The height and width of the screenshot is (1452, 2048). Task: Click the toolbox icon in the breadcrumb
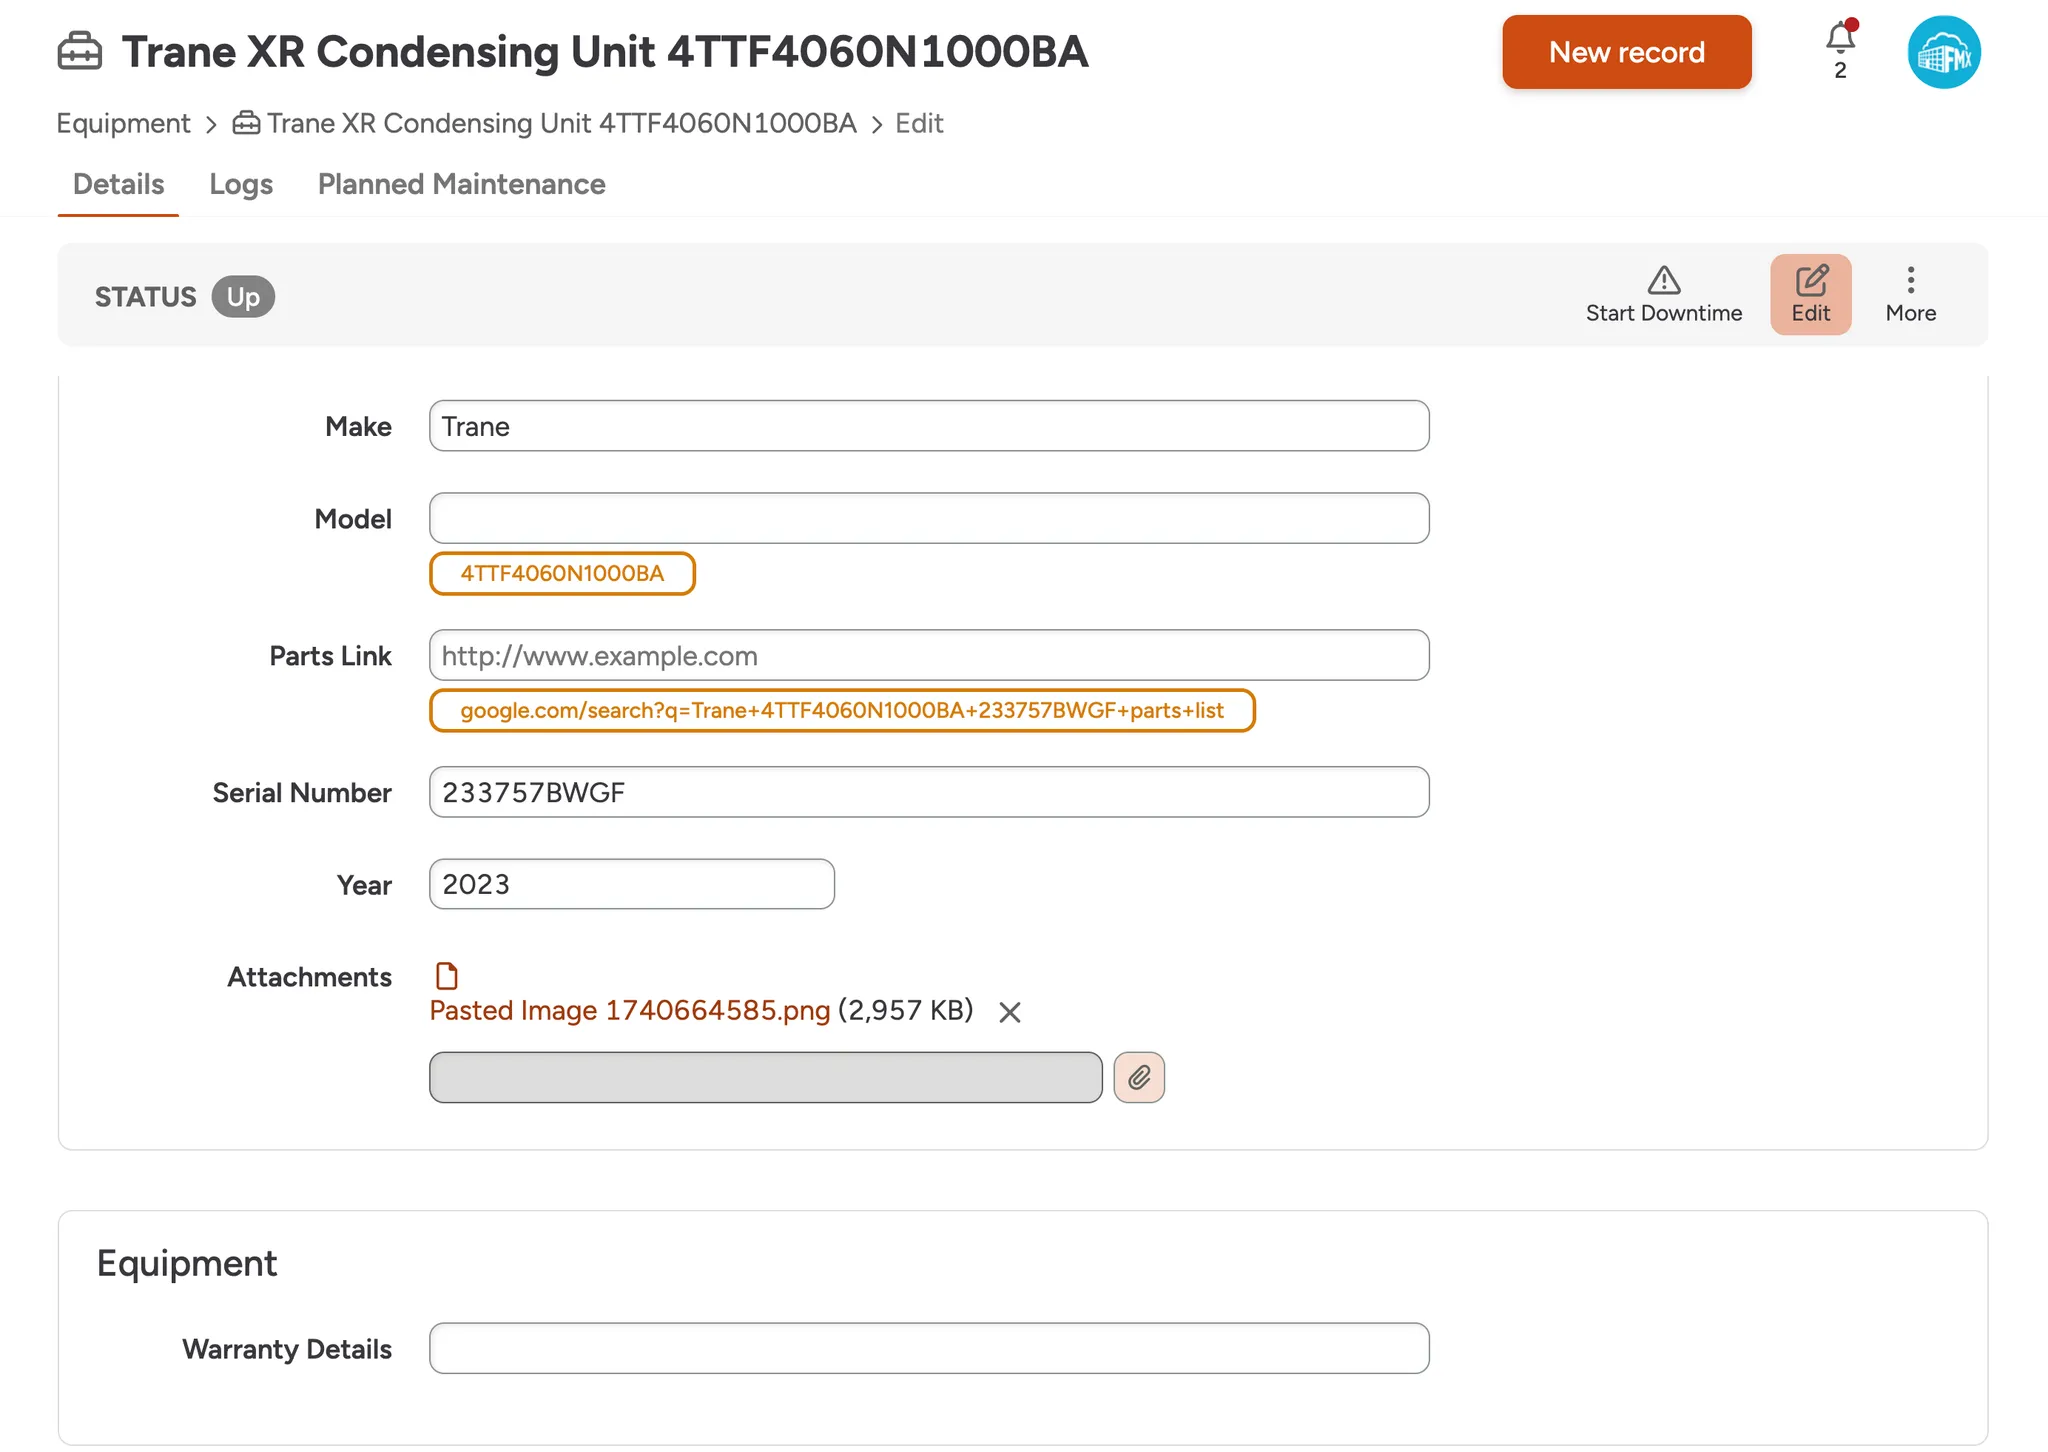pos(245,122)
